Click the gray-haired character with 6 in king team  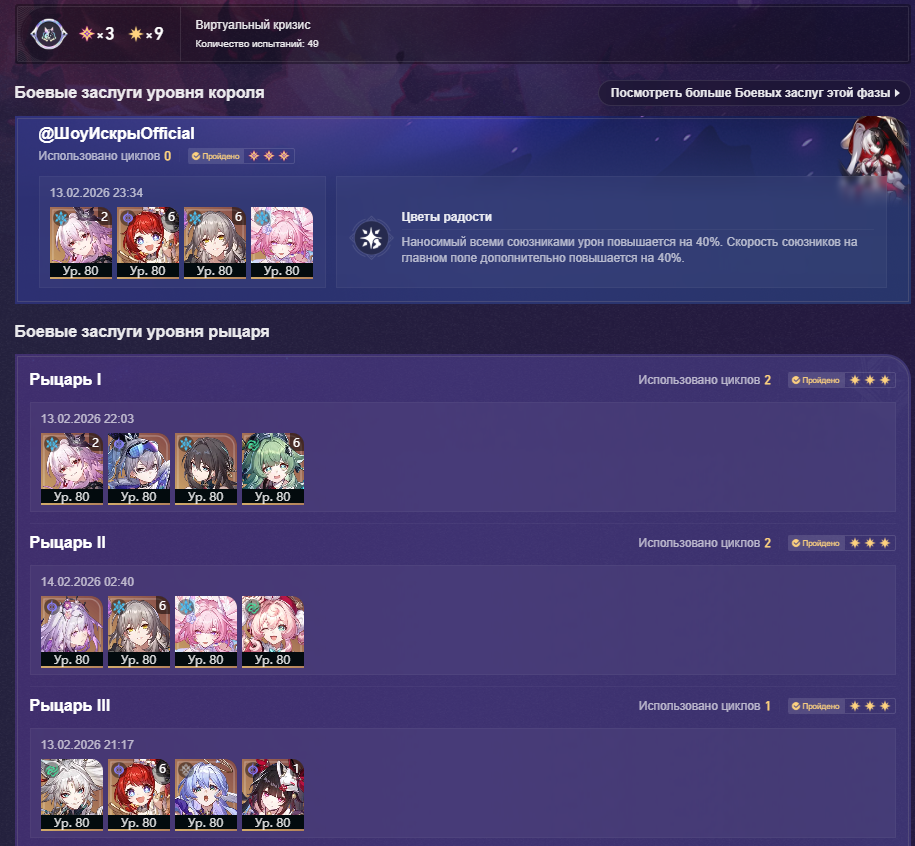click(x=215, y=243)
